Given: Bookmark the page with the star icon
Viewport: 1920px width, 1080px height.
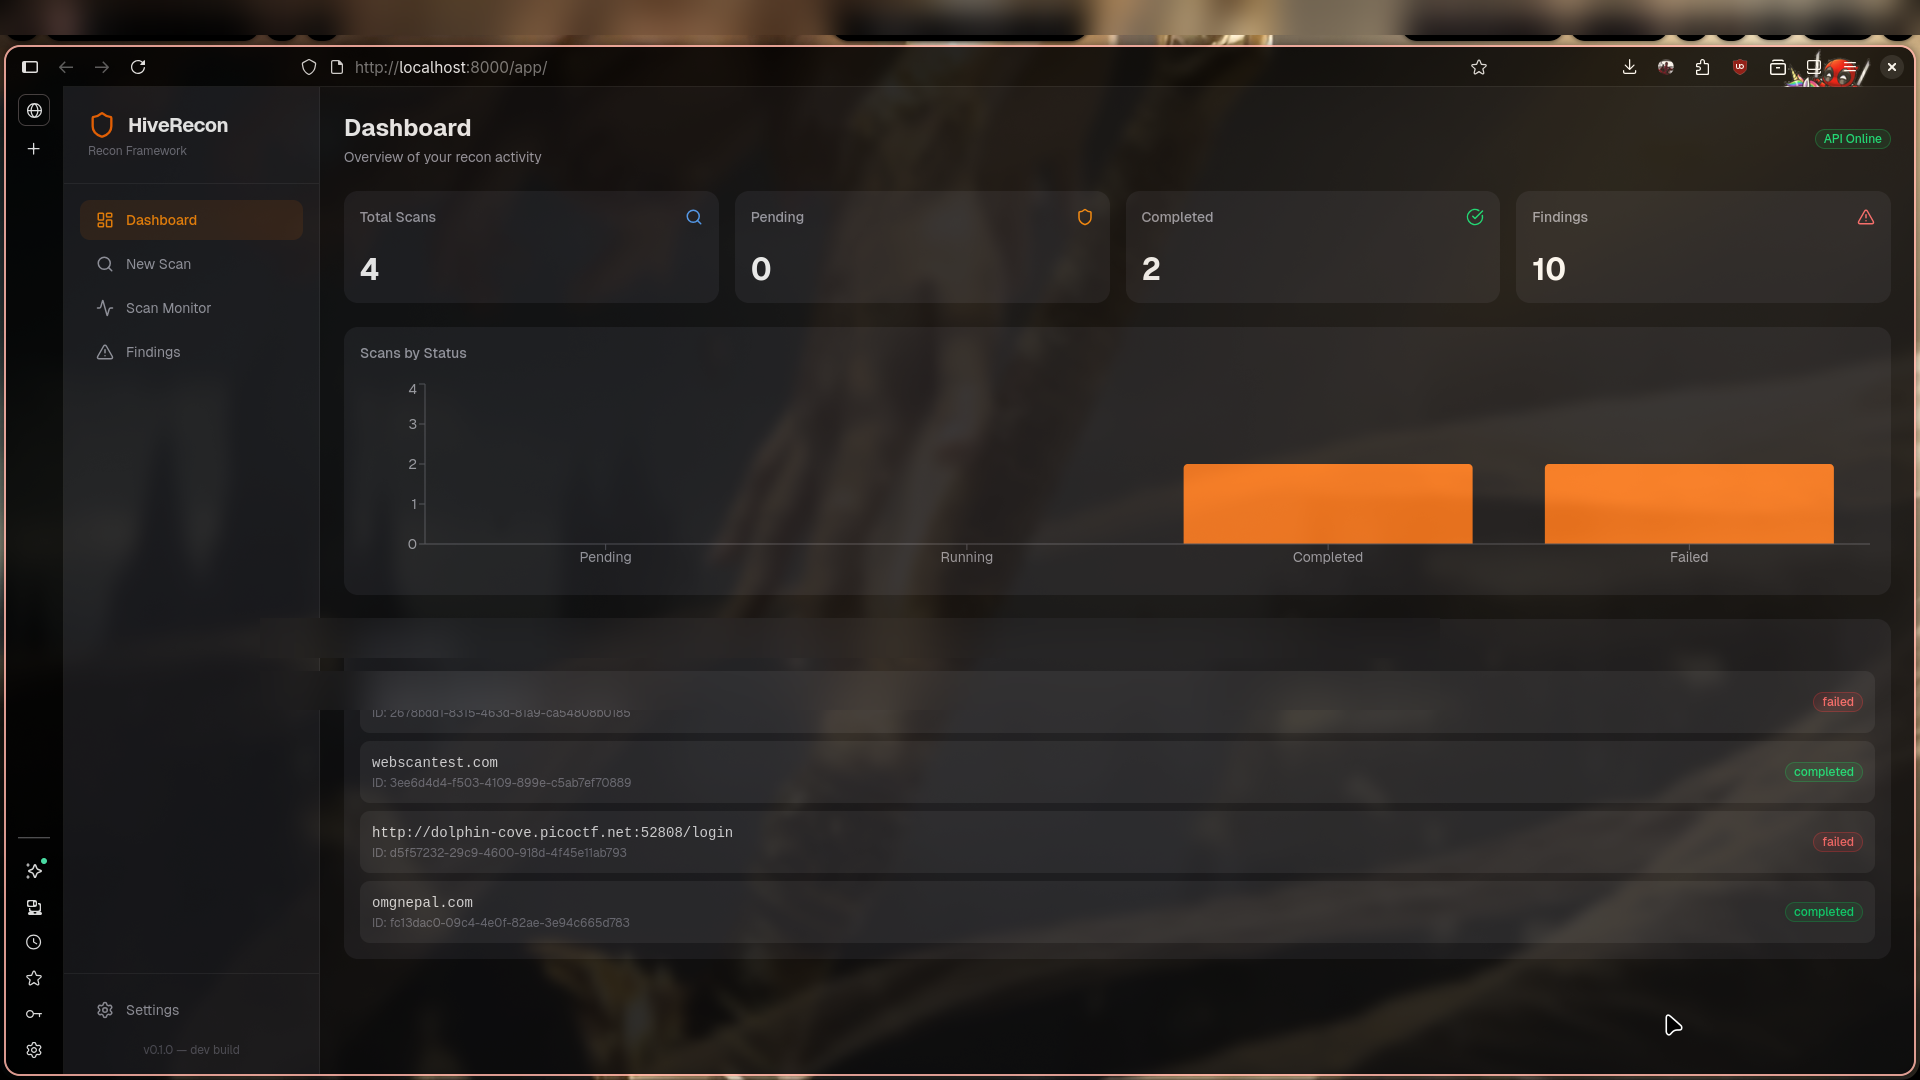Looking at the screenshot, I should [1480, 67].
